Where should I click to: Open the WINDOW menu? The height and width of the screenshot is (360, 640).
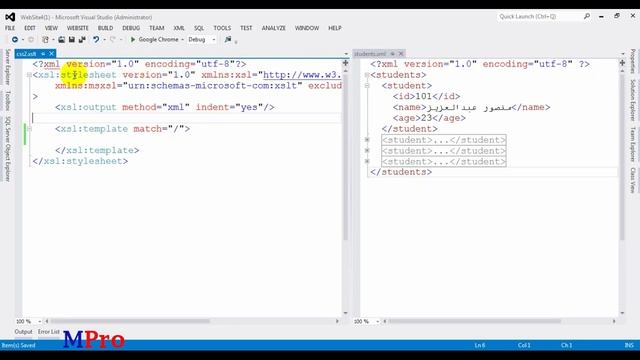point(307,28)
